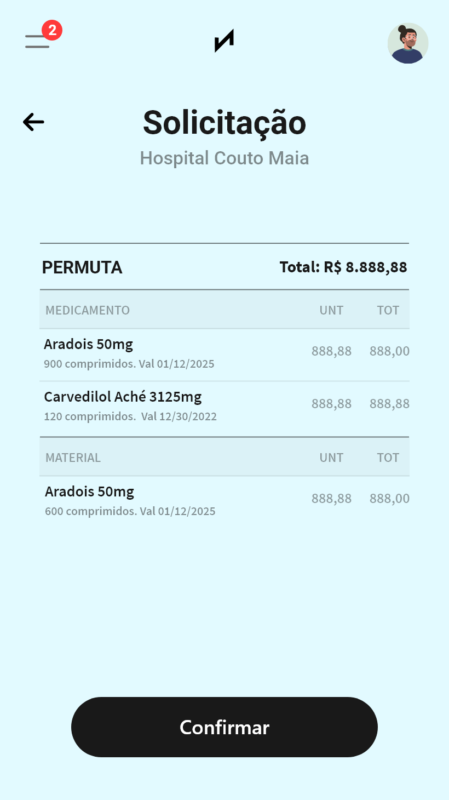The height and width of the screenshot is (800, 449).
Task: Open the hamburger menu
Action: (x=37, y=41)
